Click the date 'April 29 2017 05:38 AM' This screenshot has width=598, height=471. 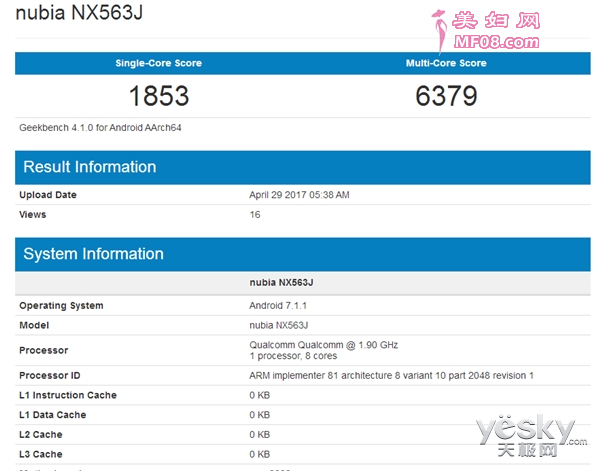coord(299,195)
